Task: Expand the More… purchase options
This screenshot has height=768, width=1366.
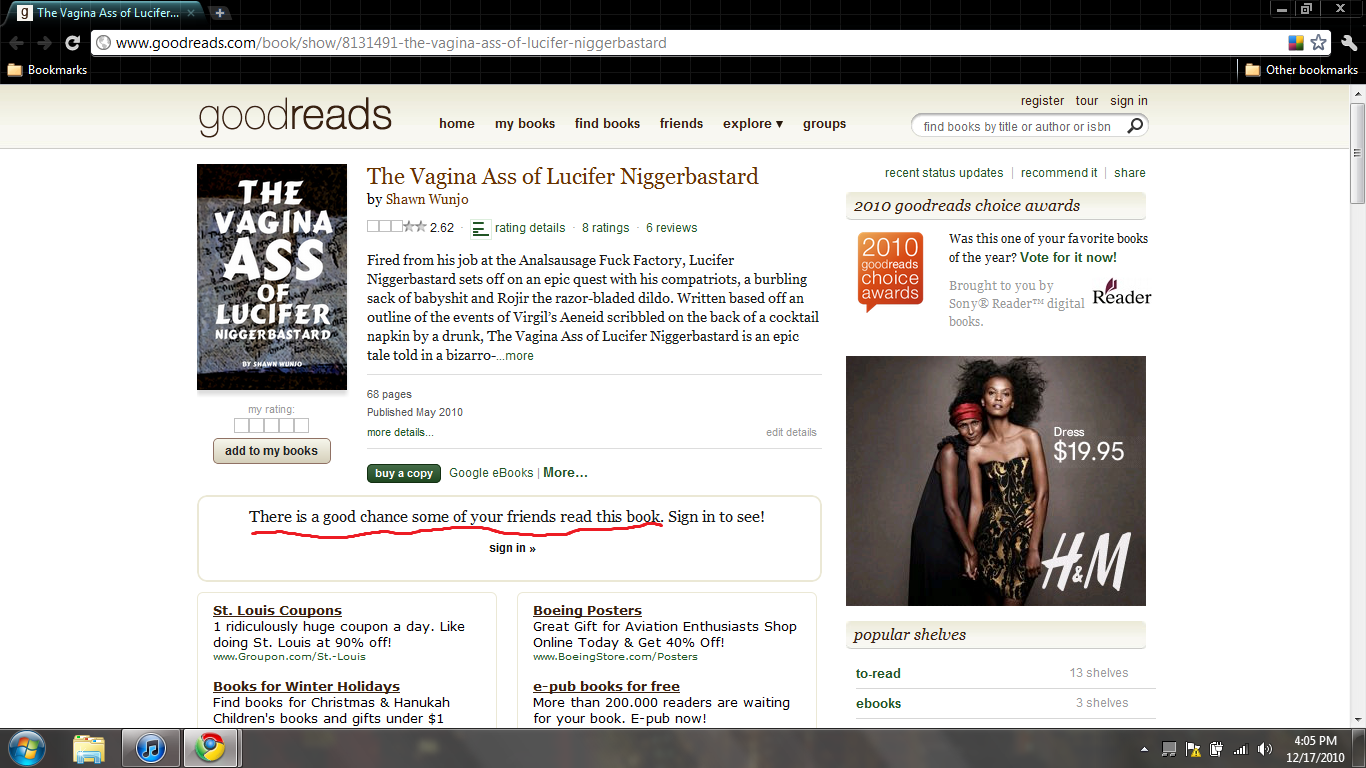Action: pos(565,473)
